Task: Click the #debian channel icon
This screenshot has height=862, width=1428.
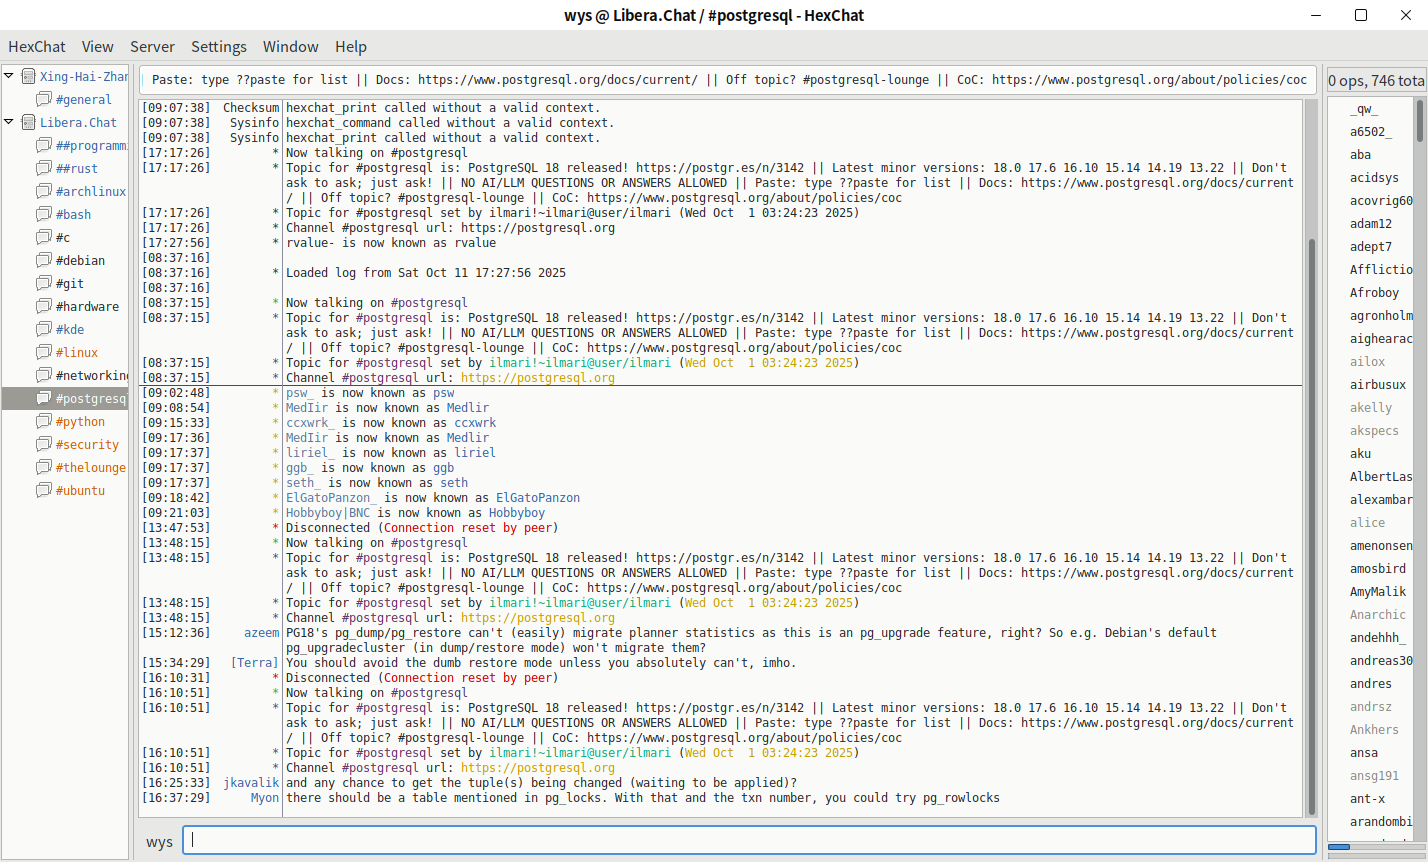Action: pyautogui.click(x=44, y=261)
